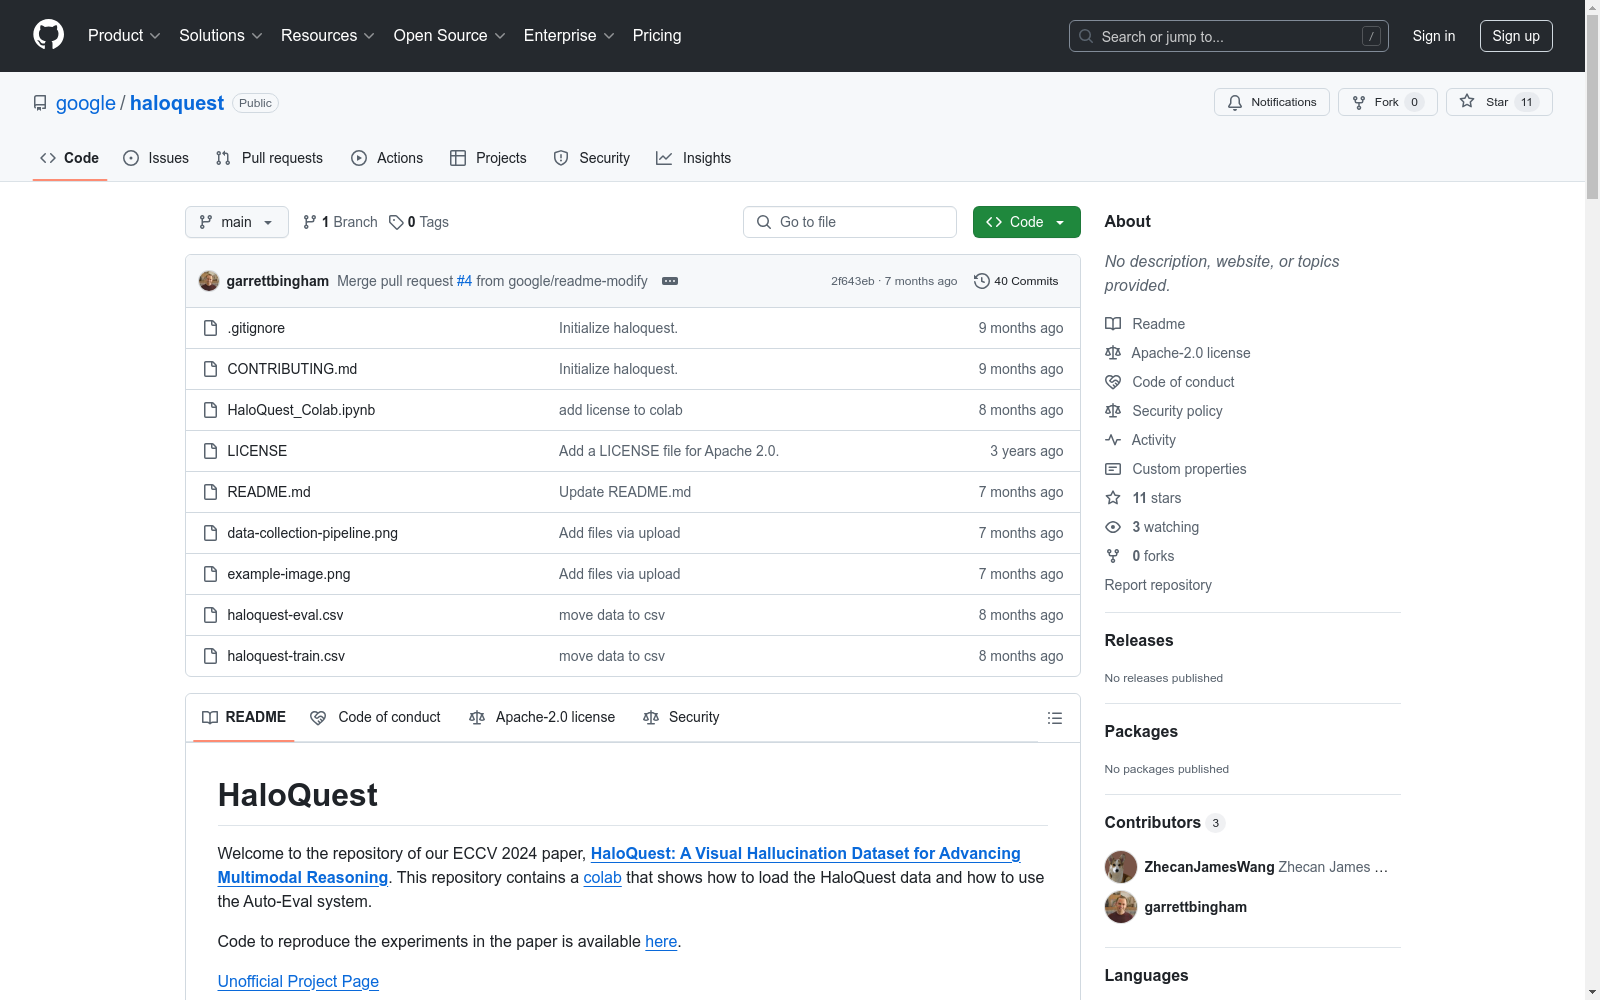Click the file icon for .gitignore

(x=210, y=328)
